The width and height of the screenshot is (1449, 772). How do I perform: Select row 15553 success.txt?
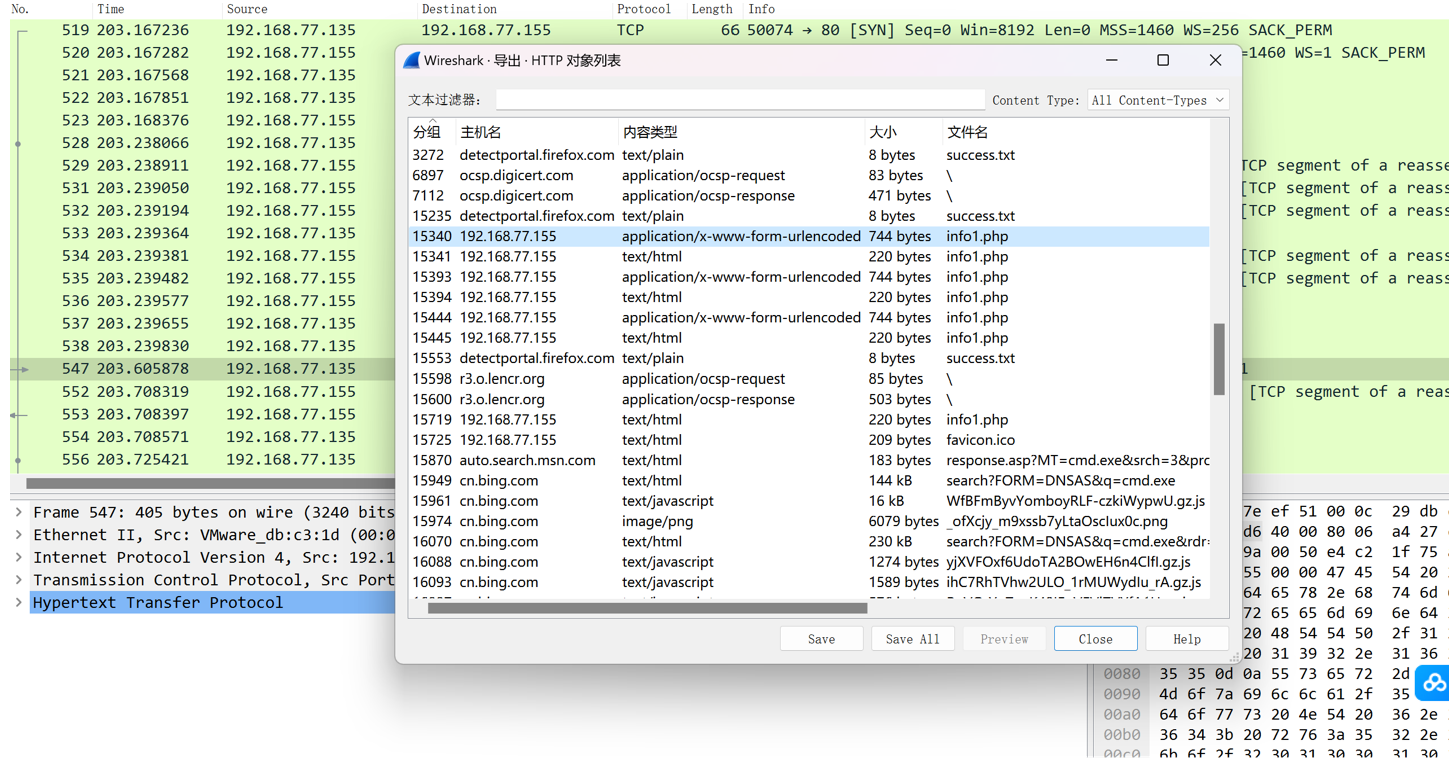(x=809, y=358)
